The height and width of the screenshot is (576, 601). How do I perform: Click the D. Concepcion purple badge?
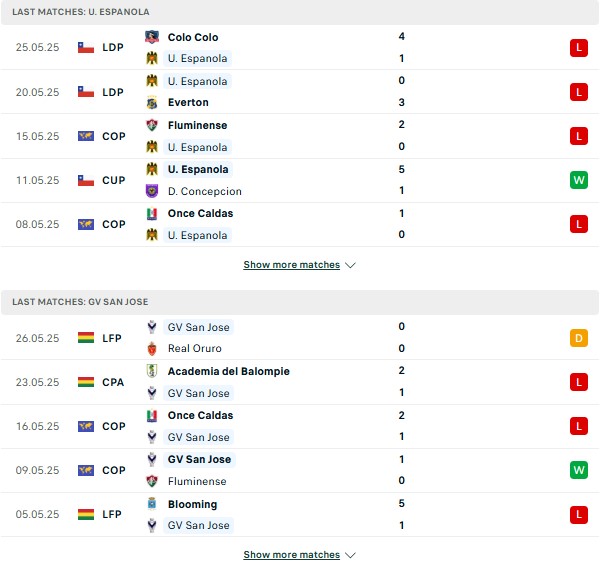pyautogui.click(x=152, y=191)
